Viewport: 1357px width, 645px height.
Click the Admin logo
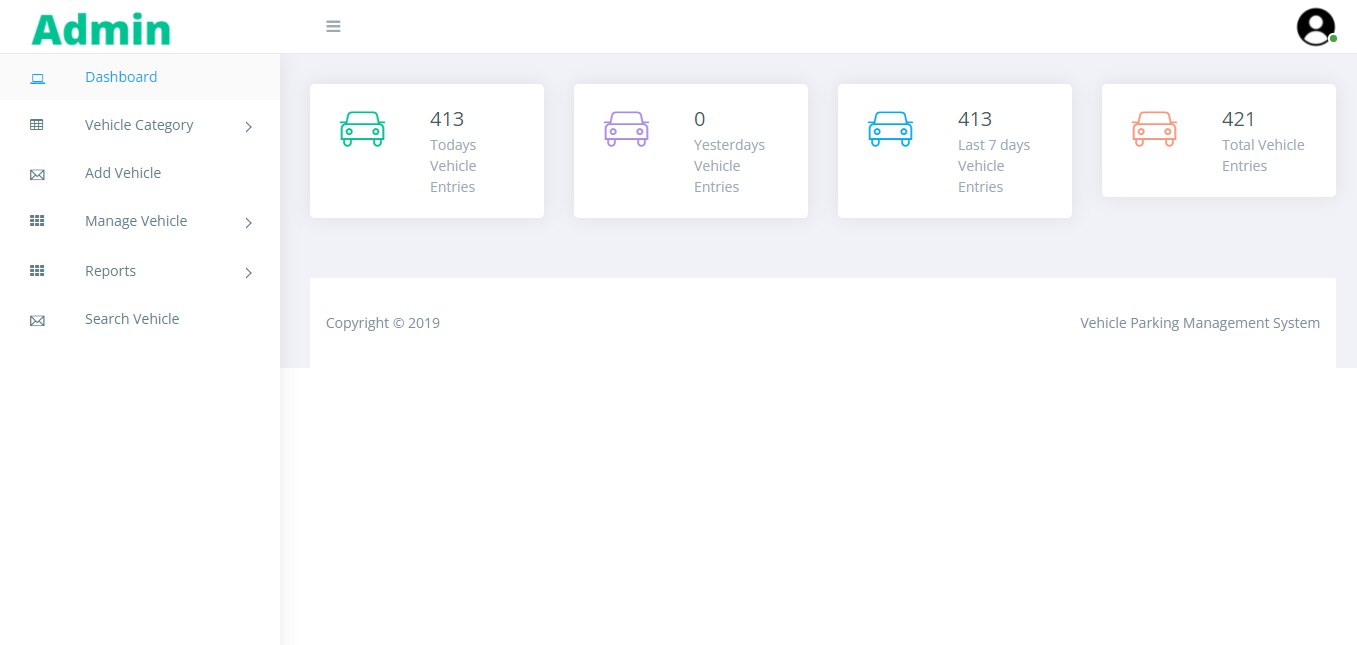[x=101, y=30]
